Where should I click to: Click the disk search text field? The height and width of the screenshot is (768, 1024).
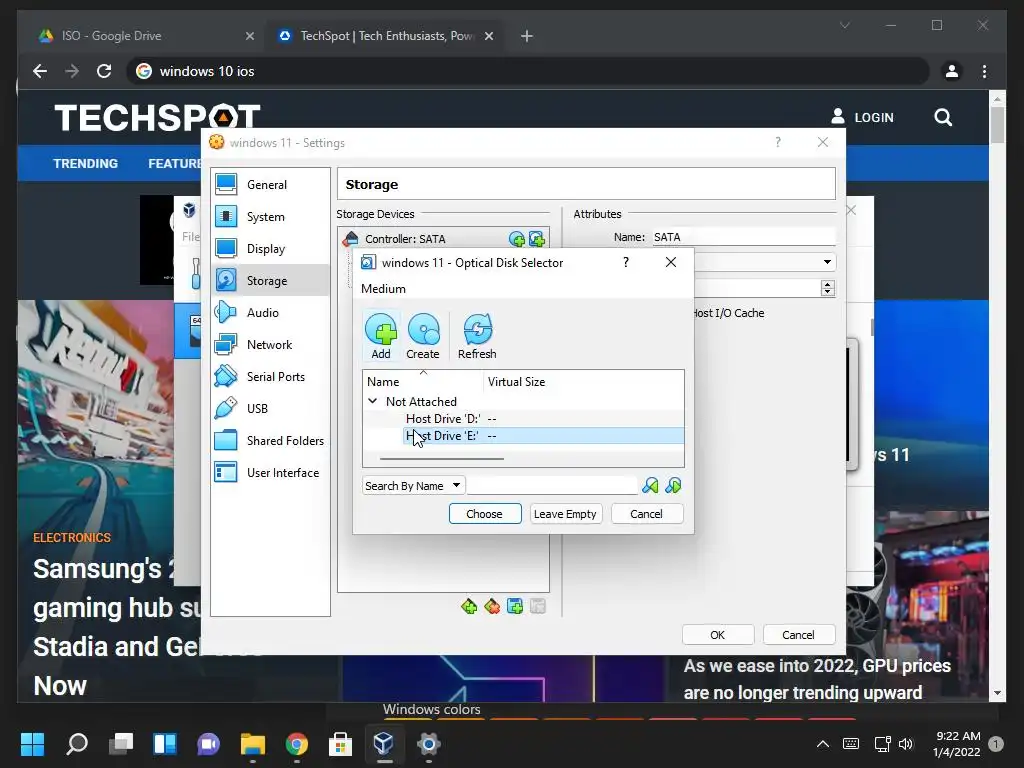tap(552, 485)
